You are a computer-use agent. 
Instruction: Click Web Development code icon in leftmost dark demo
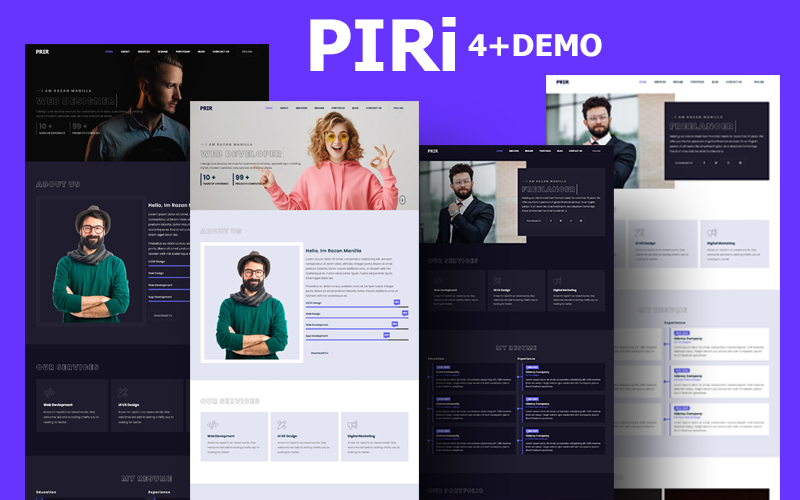47,392
